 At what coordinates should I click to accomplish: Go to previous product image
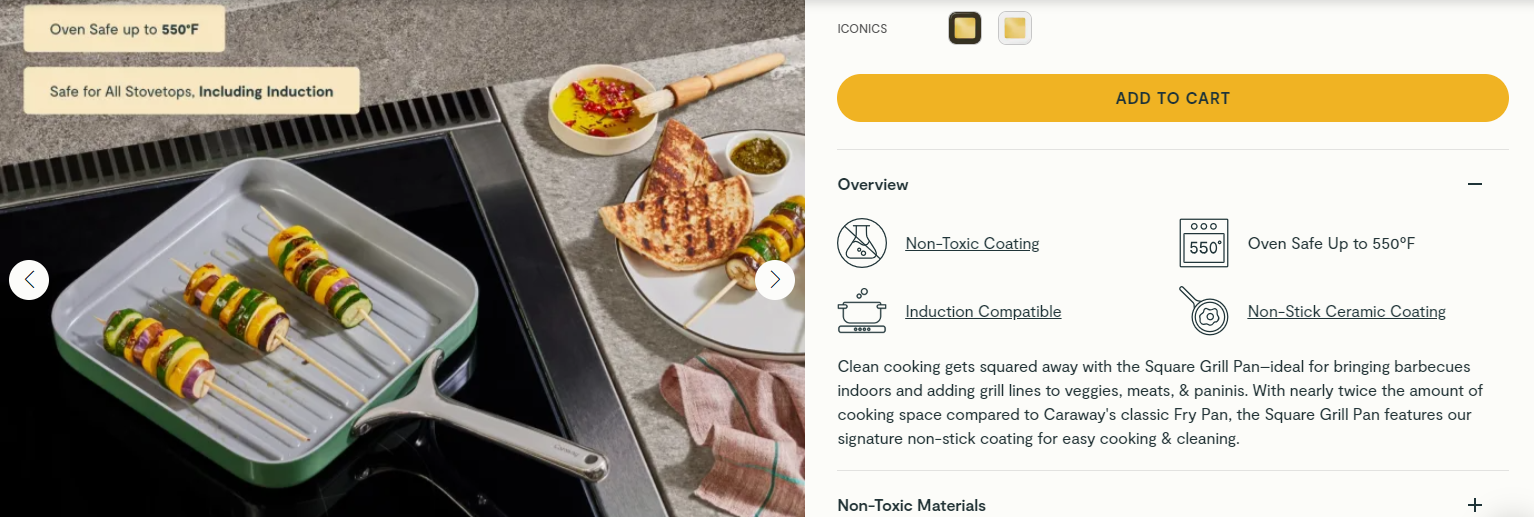click(29, 279)
